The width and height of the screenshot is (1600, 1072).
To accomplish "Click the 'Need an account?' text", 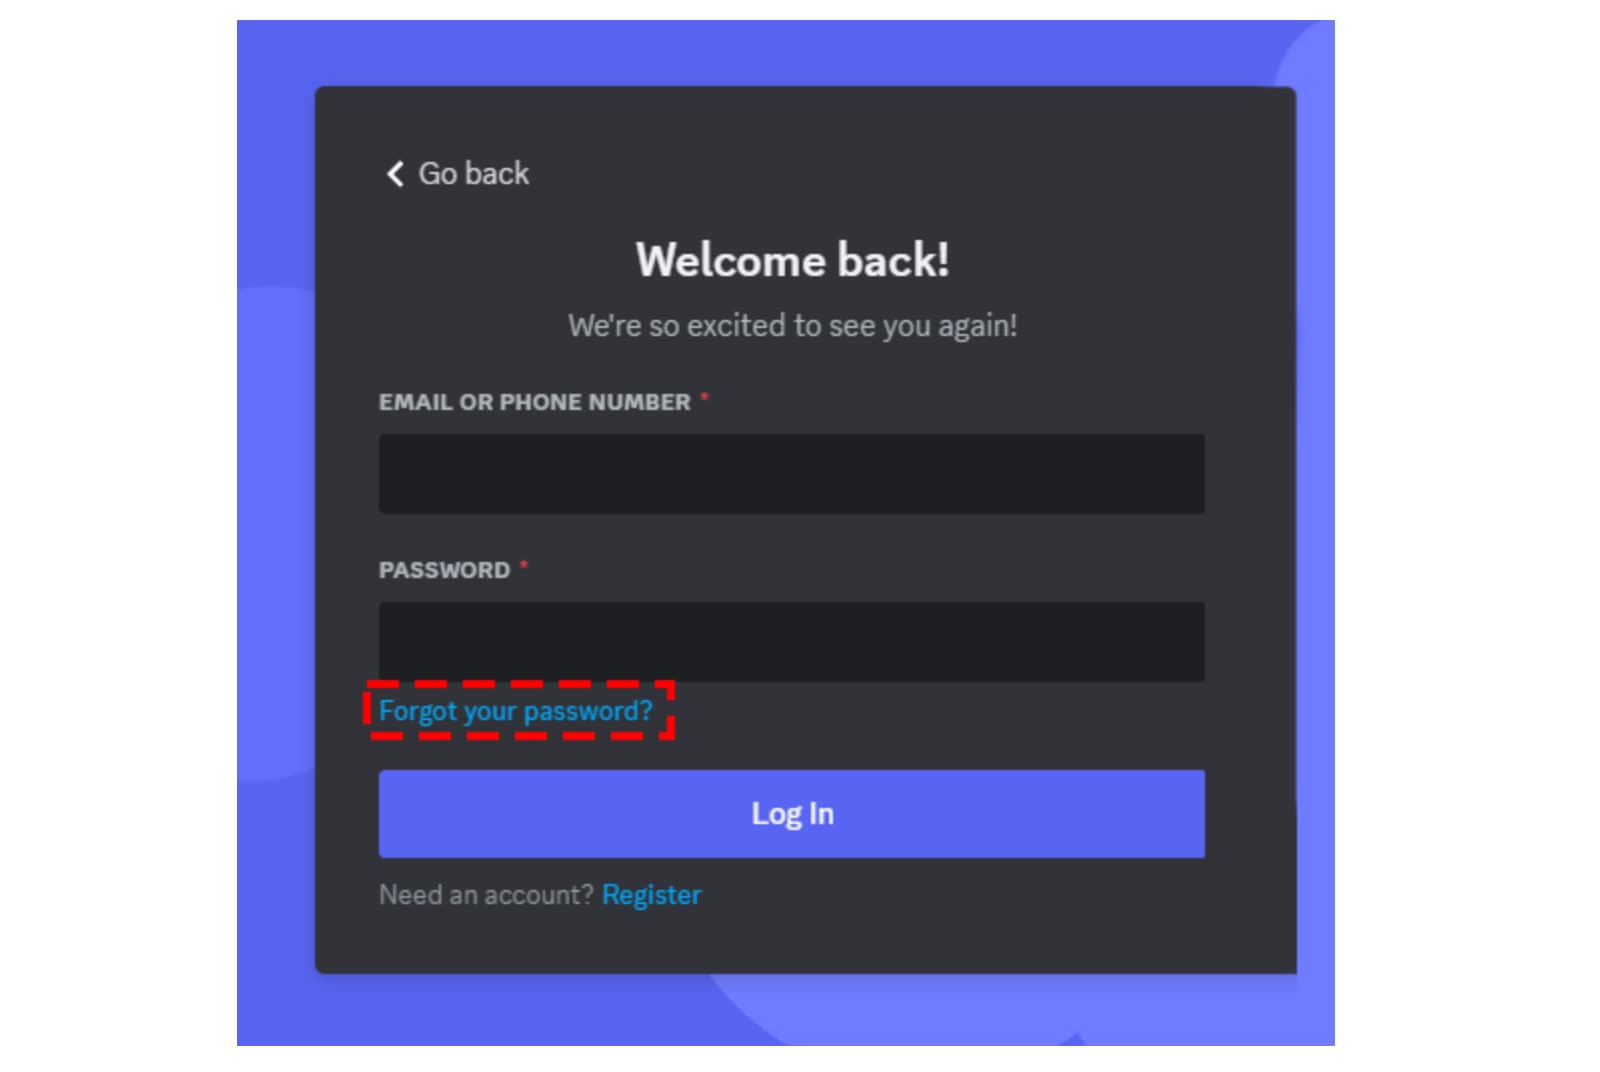I will pyautogui.click(x=486, y=895).
